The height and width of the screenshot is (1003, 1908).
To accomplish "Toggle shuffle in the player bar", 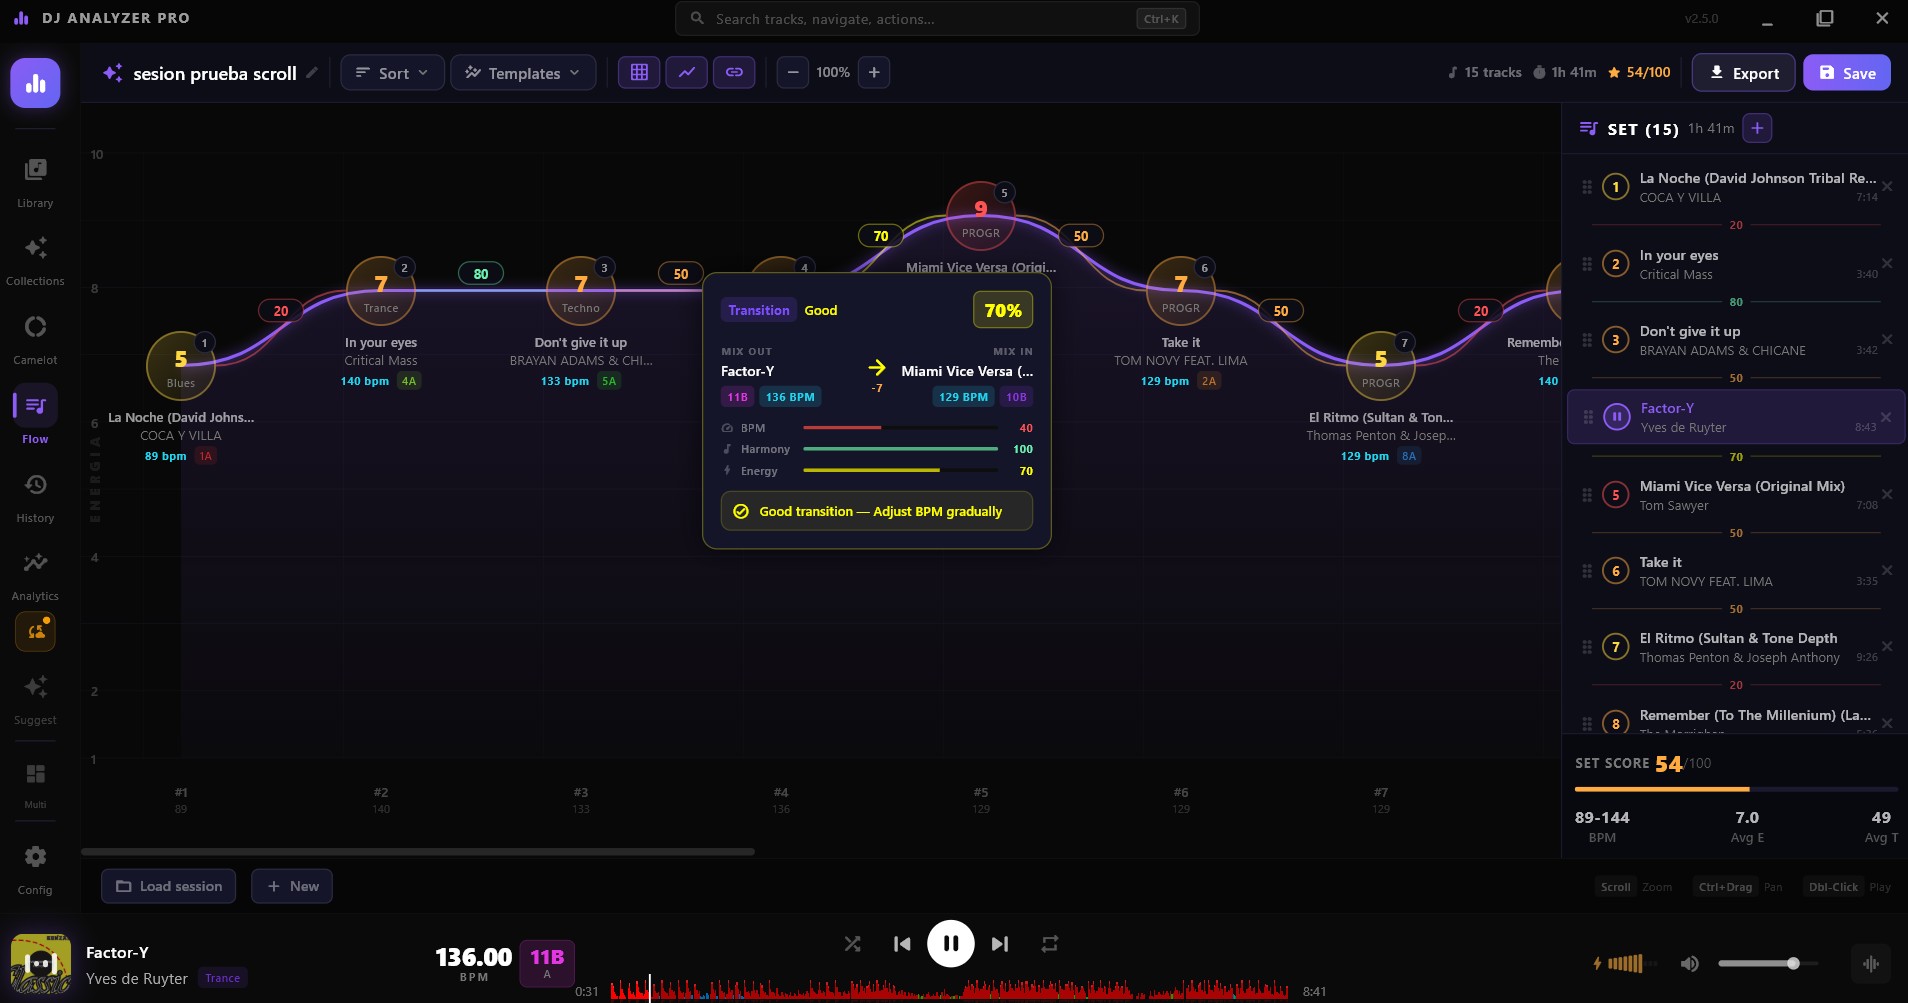I will 852,944.
